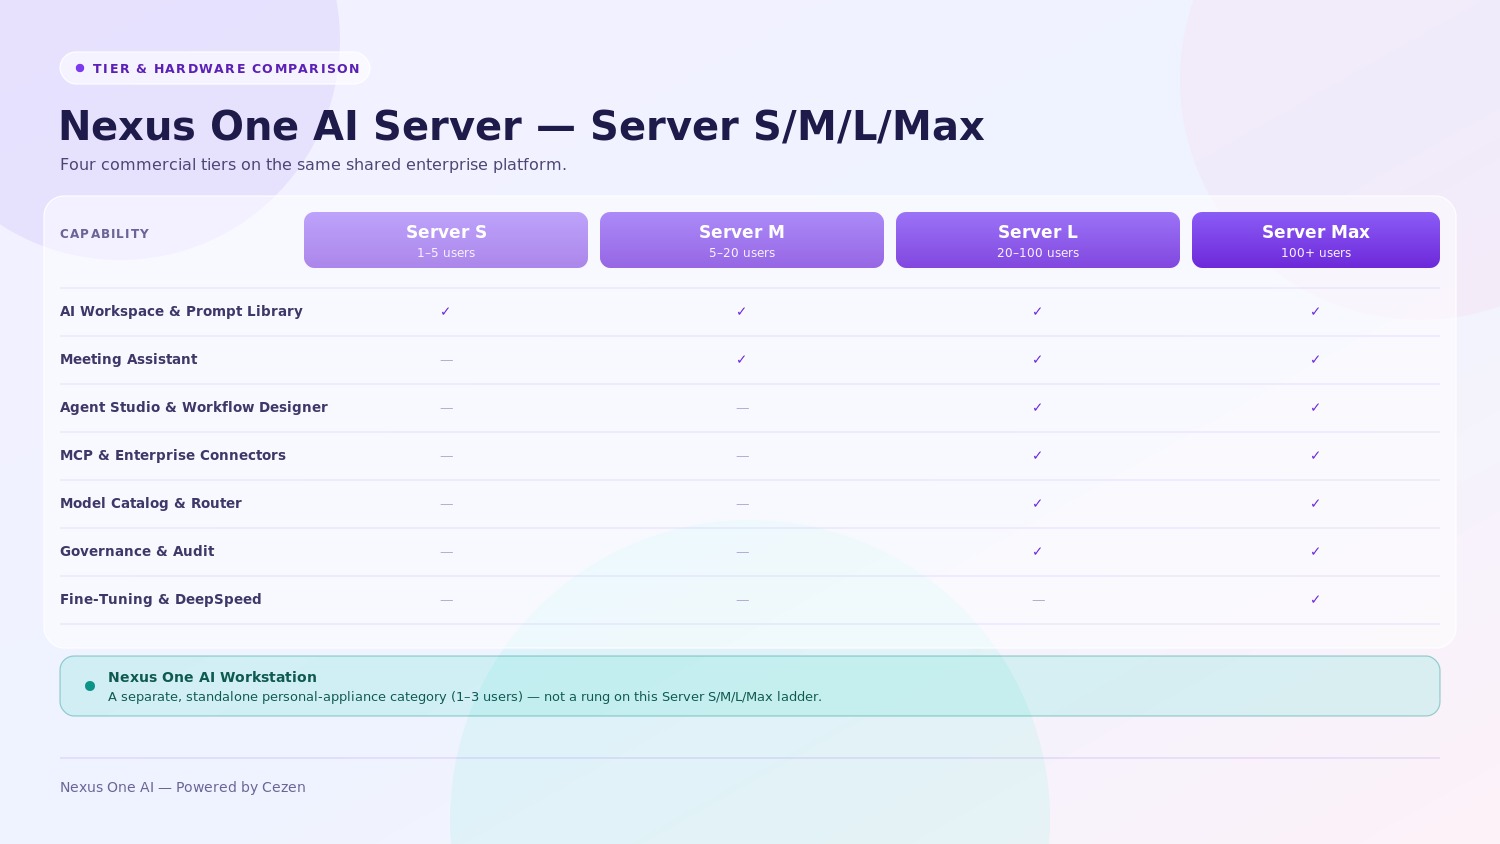Click Model Catalog dash under Server S
The width and height of the screenshot is (1500, 844).
click(446, 504)
